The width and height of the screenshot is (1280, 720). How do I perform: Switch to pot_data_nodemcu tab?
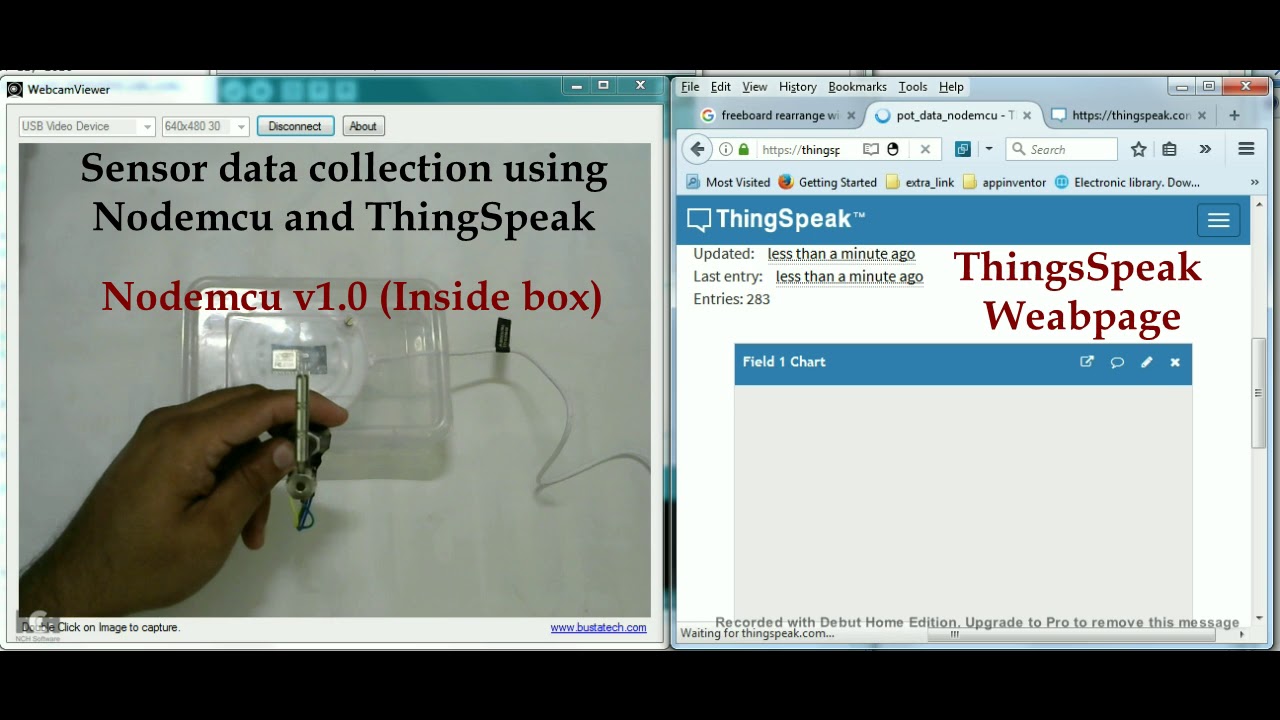pyautogui.click(x=953, y=115)
